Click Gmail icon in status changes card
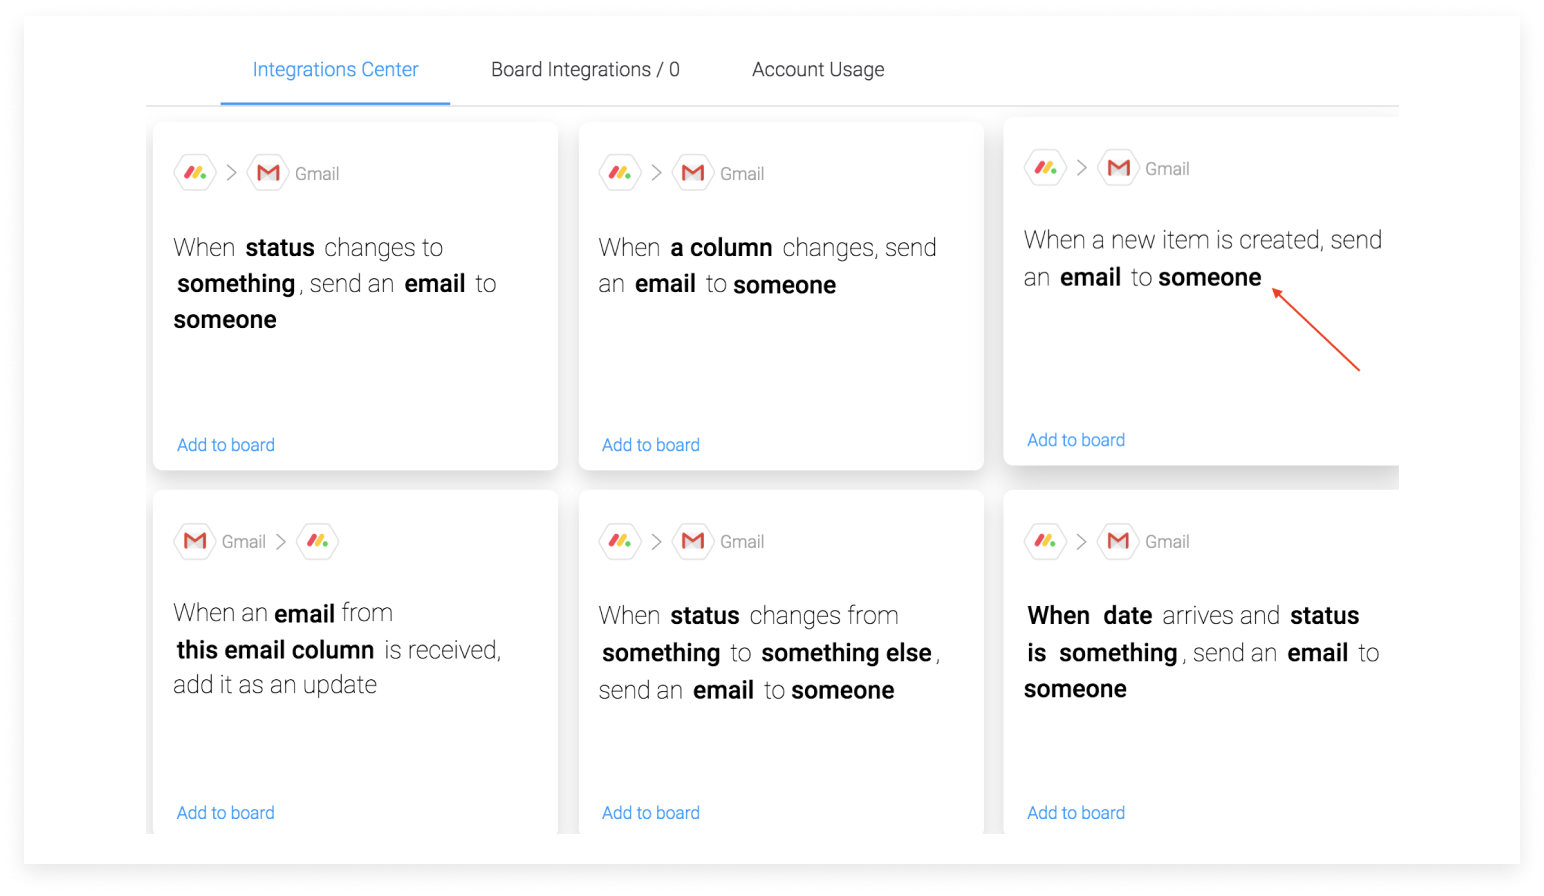The image size is (1544, 896). click(x=268, y=173)
